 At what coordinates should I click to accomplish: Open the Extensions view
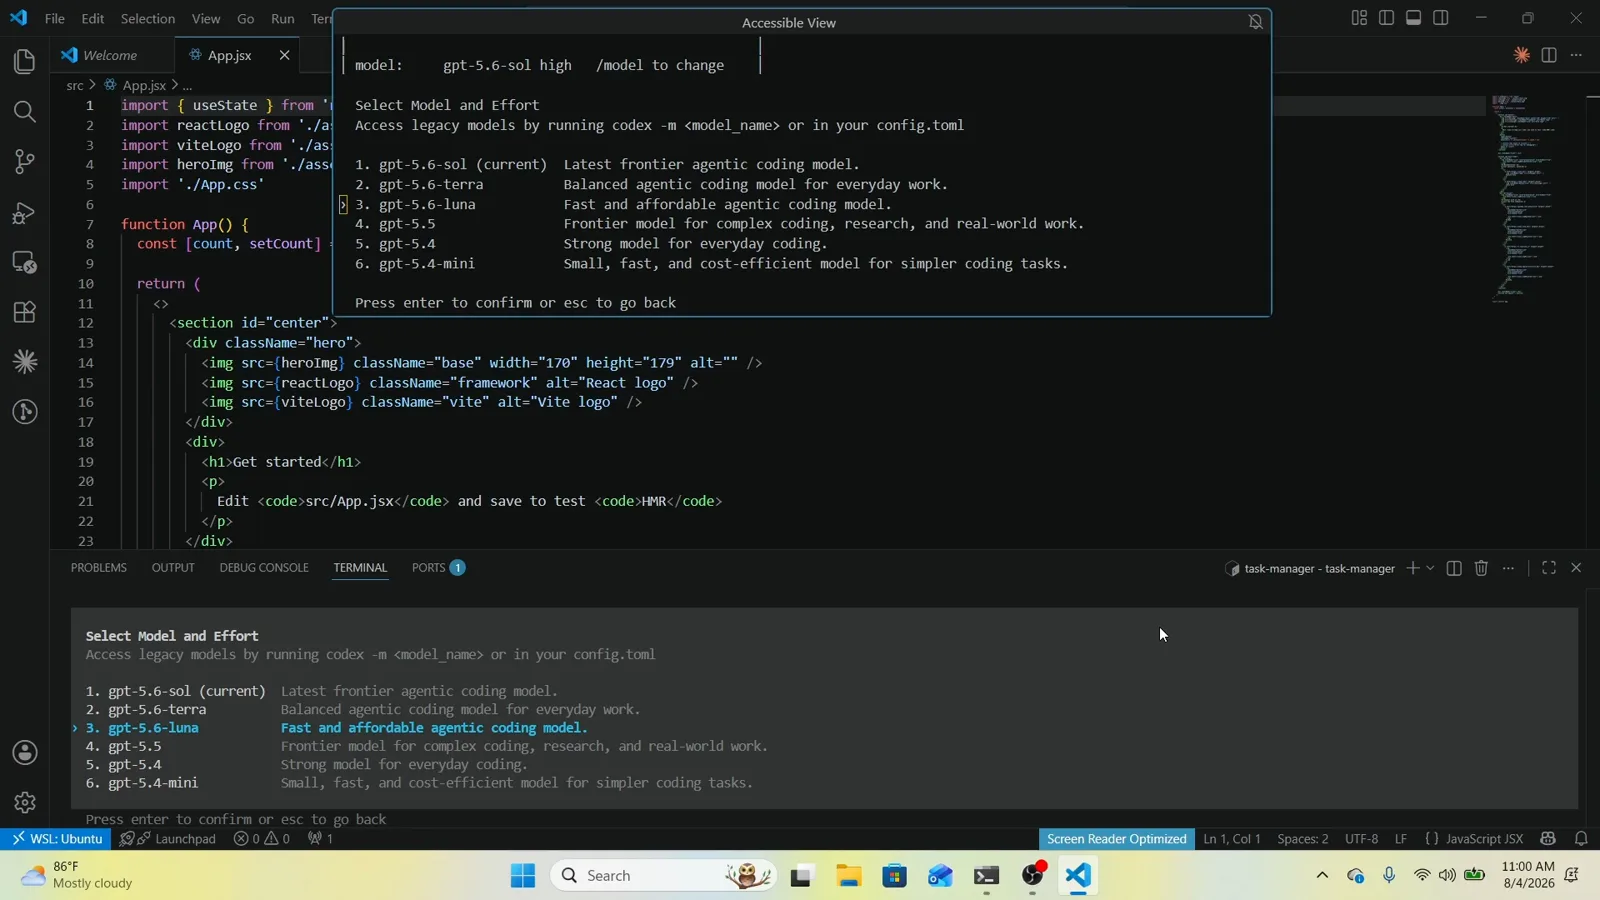[25, 312]
